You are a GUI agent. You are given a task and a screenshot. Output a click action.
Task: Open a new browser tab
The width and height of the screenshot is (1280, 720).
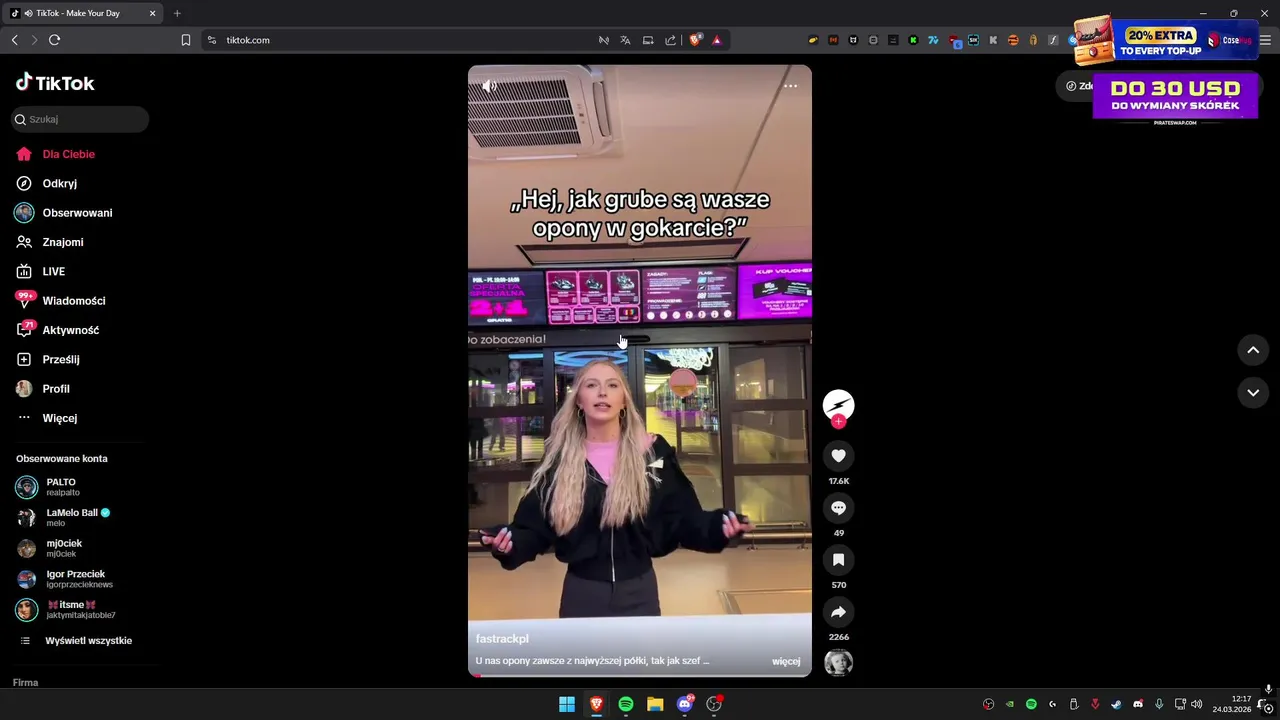click(x=177, y=13)
